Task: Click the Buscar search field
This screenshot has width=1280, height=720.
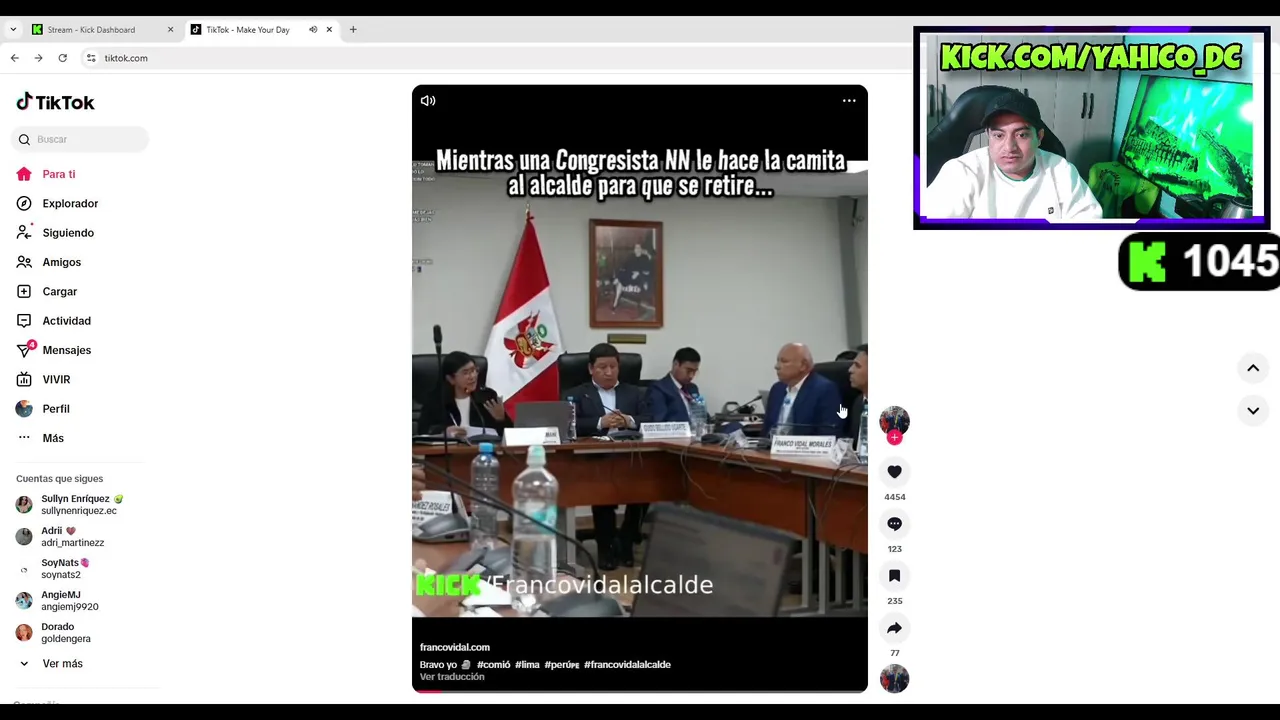Action: (x=80, y=139)
